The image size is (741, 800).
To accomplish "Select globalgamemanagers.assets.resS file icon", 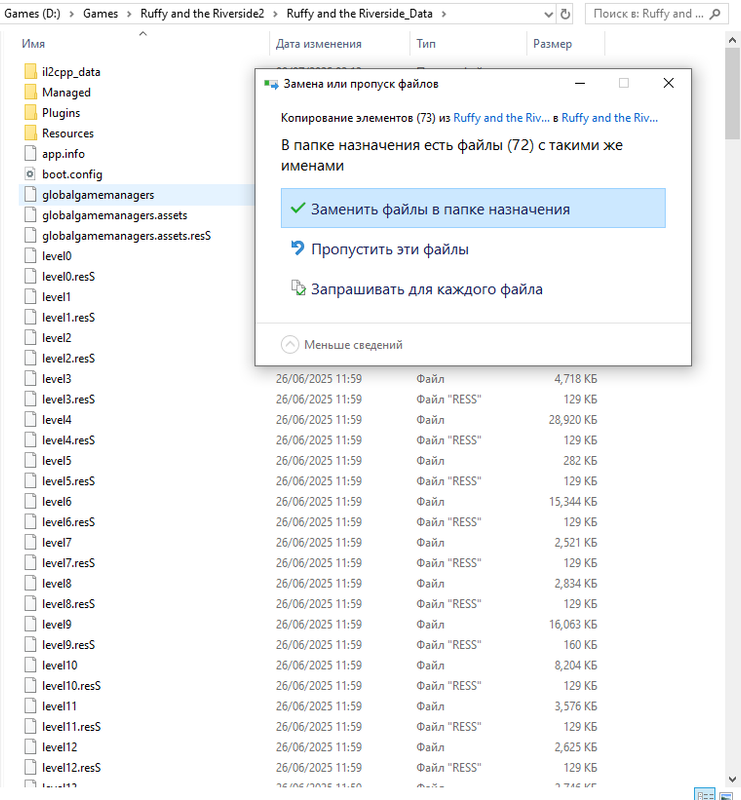I will pos(31,235).
